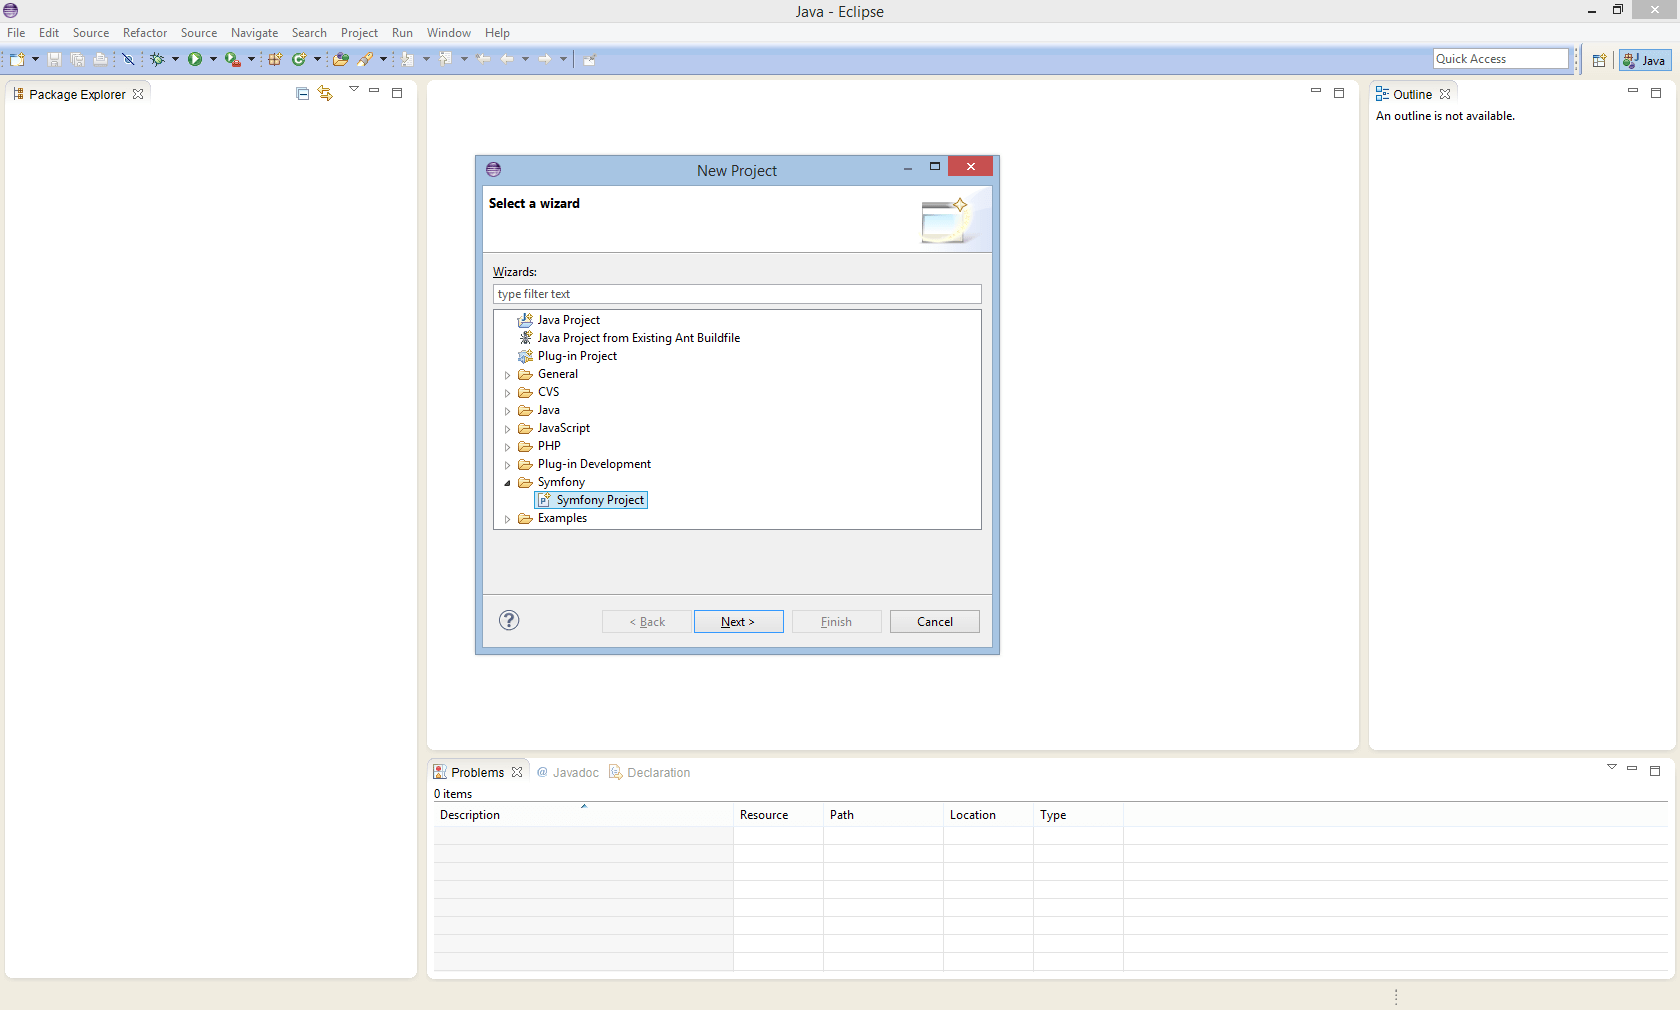
Task: Click the Next Annotation toolbar icon
Action: (x=408, y=59)
